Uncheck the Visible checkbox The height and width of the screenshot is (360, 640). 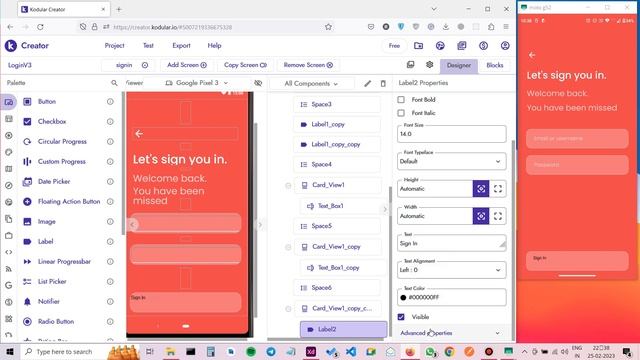[x=401, y=317]
